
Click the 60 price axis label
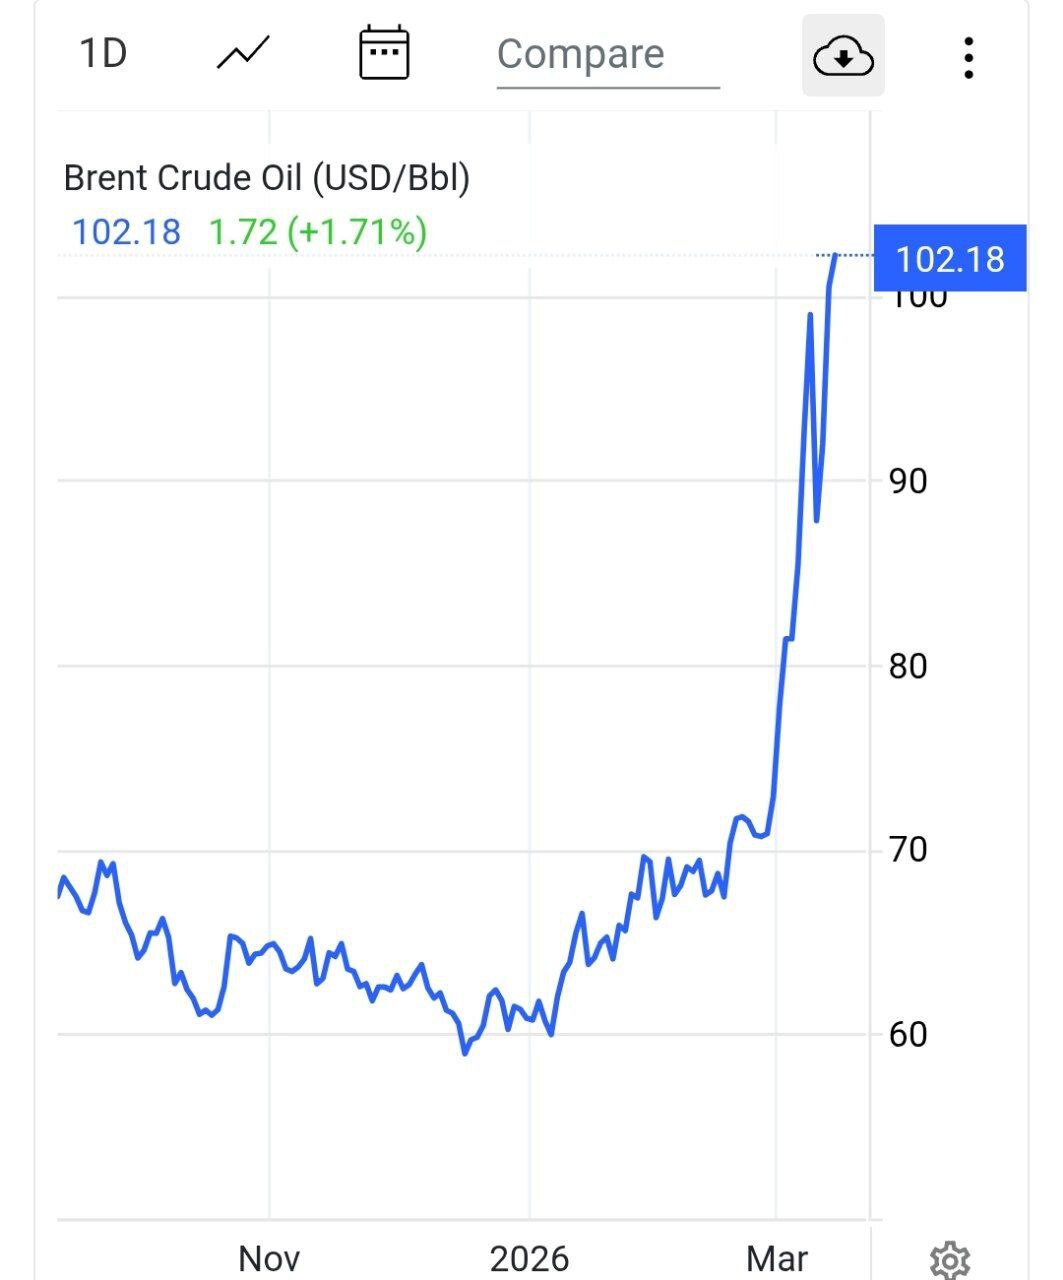[x=908, y=1034]
